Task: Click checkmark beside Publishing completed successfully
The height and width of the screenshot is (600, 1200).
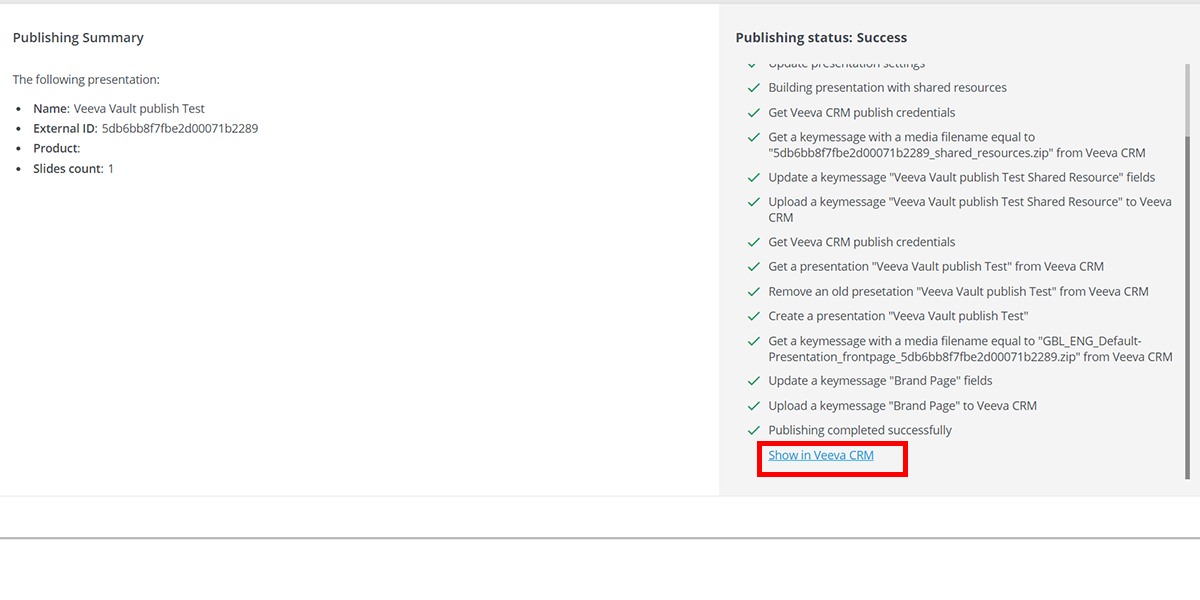Action: click(x=754, y=431)
